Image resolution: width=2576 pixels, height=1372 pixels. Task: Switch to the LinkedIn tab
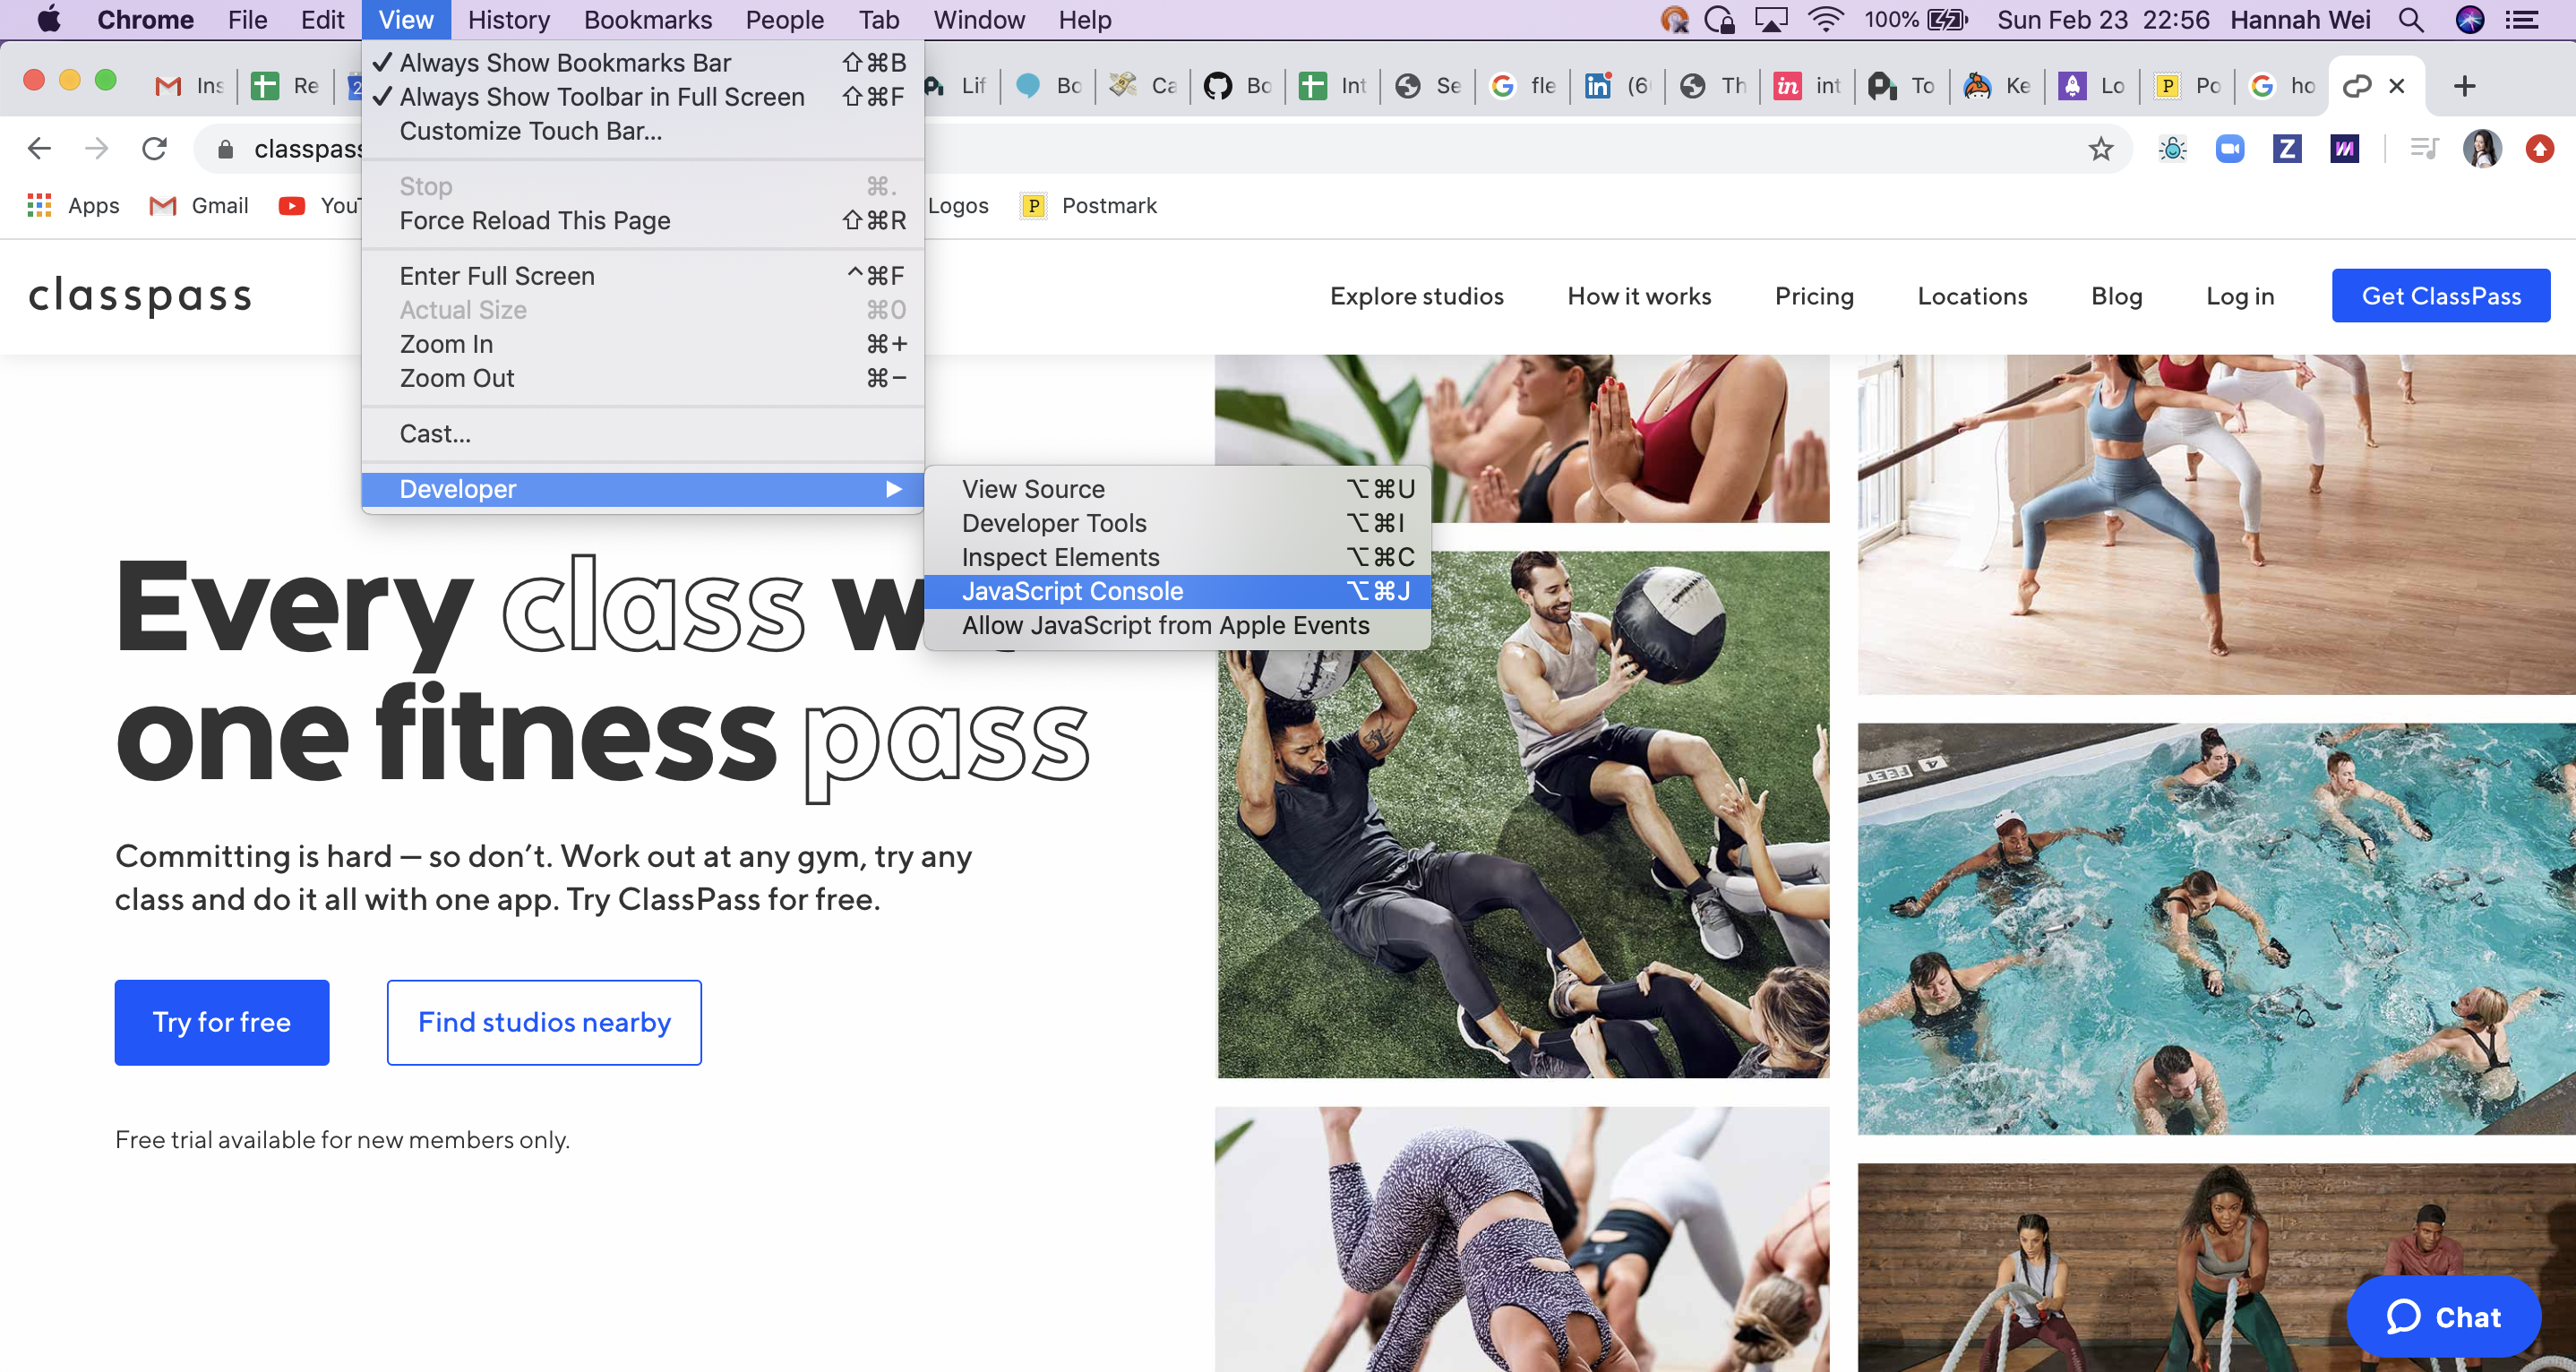[1616, 86]
